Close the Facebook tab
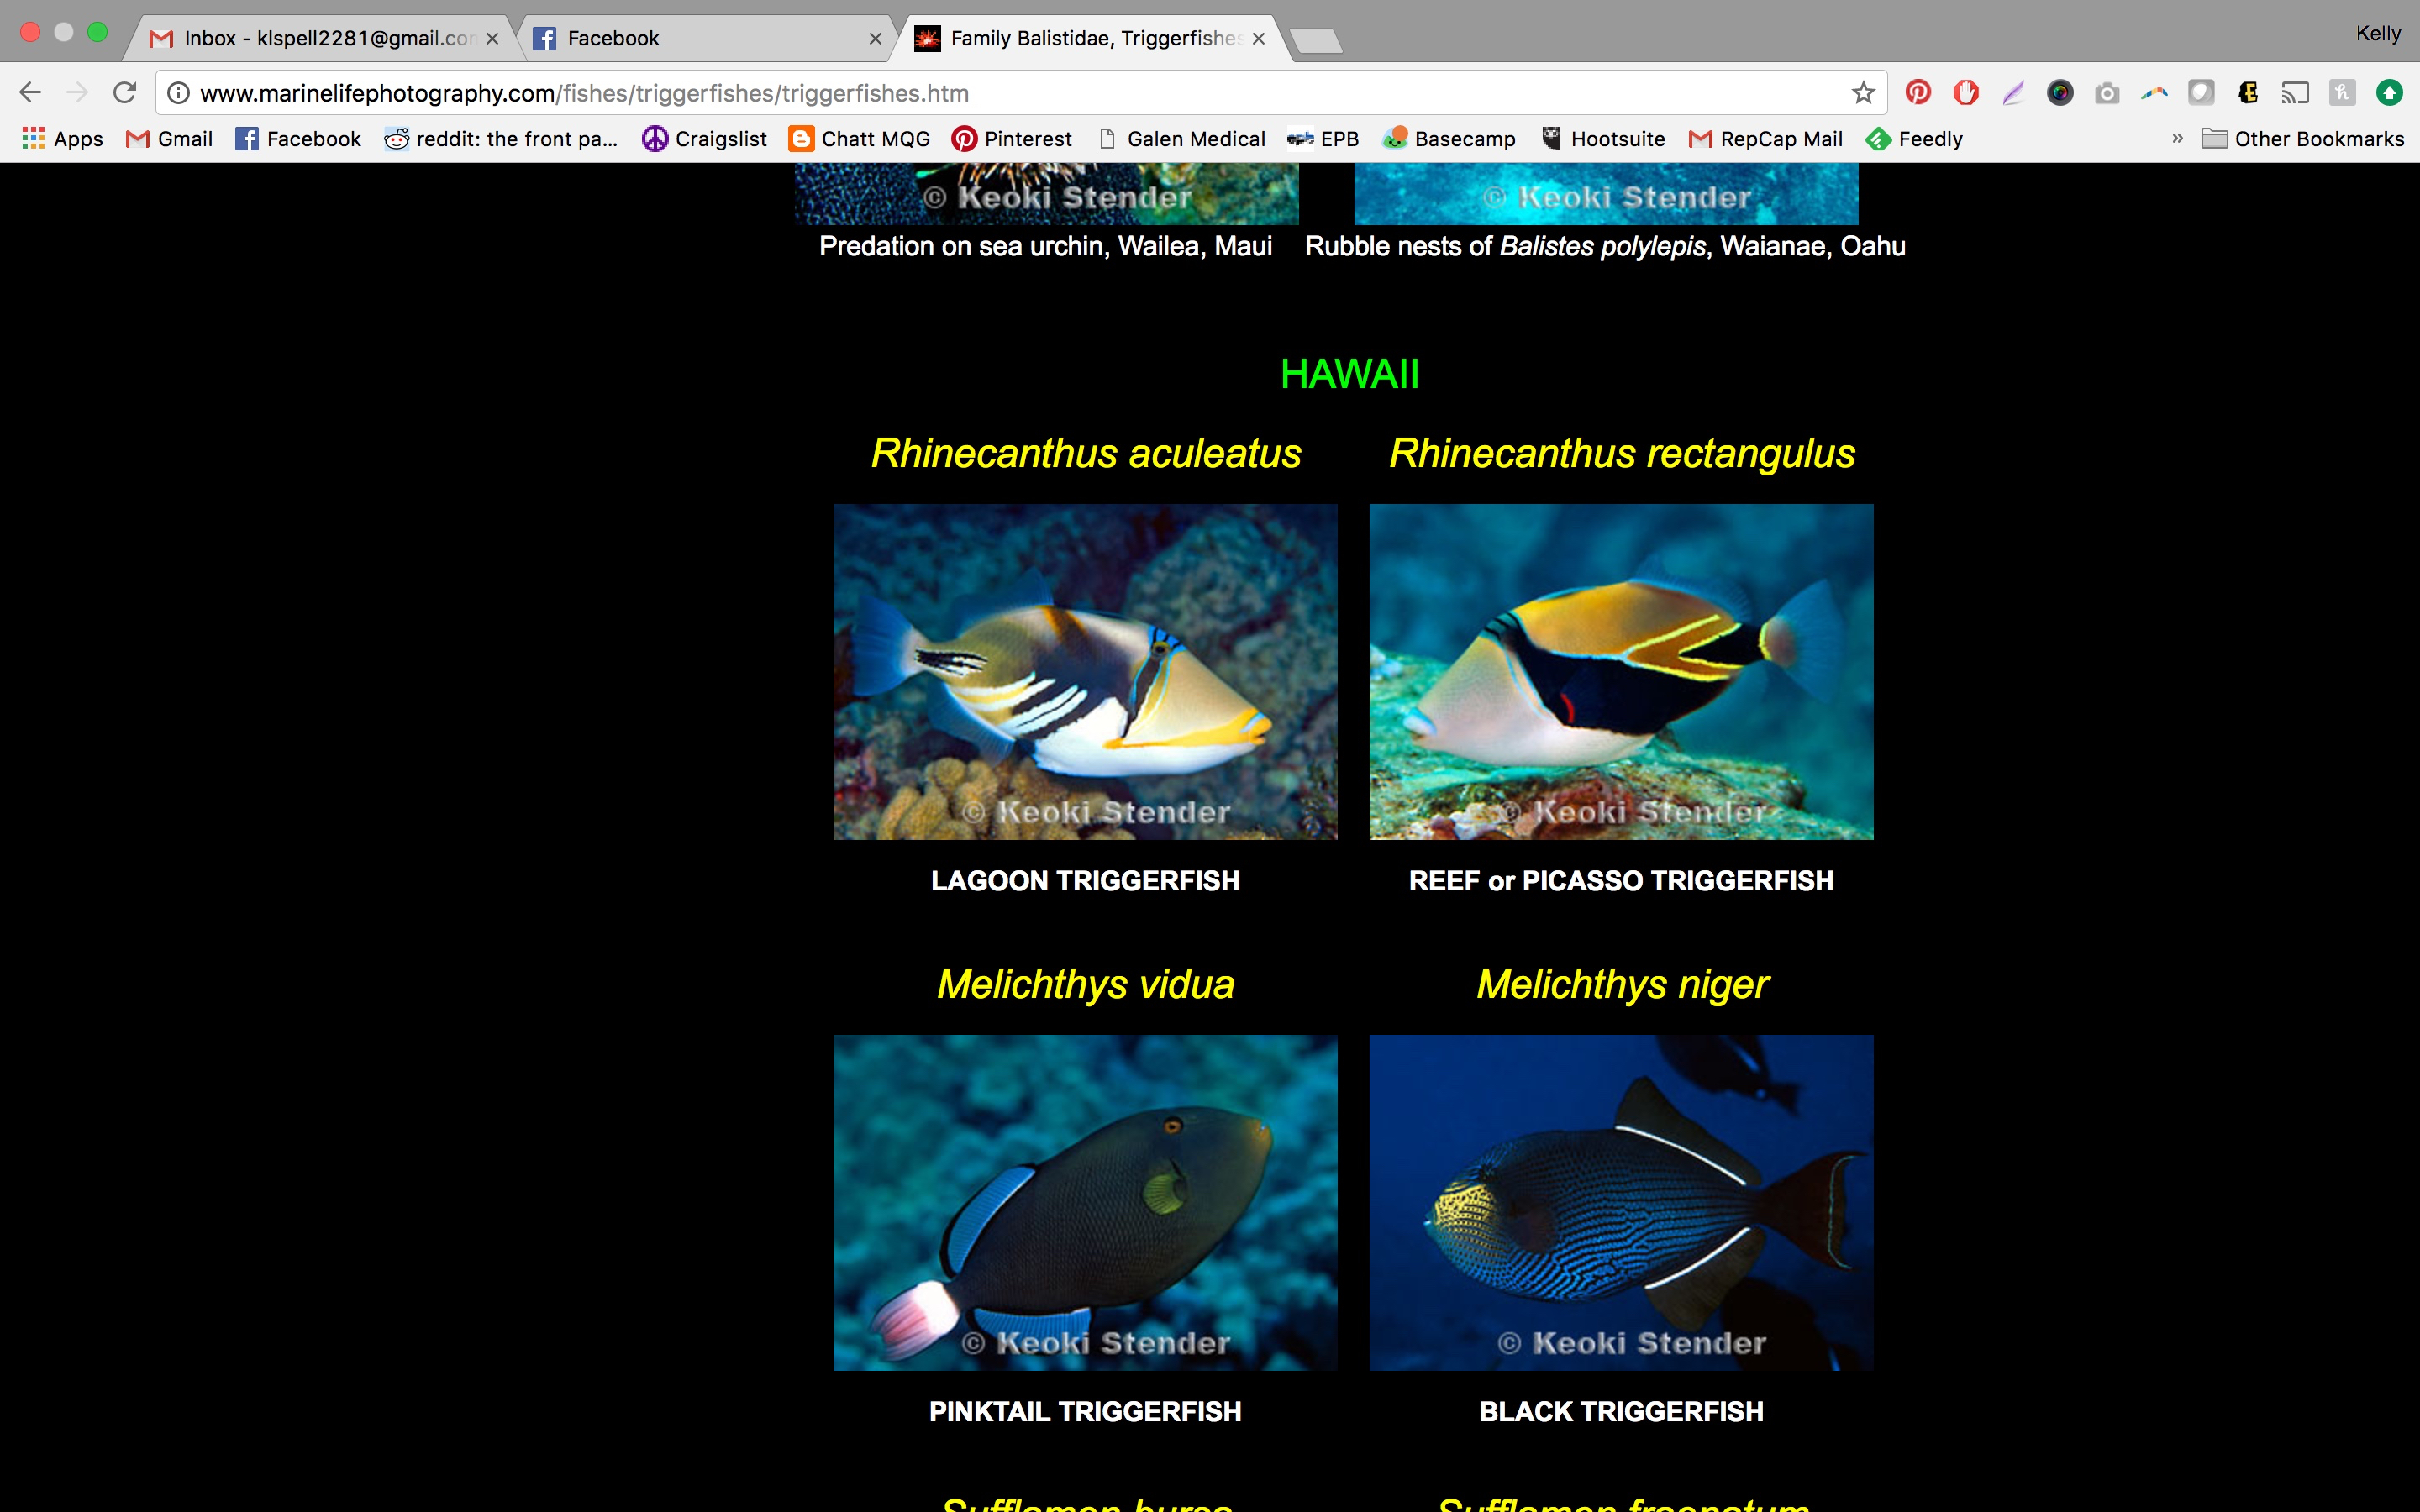The height and width of the screenshot is (1512, 2420). pyautogui.click(x=875, y=38)
